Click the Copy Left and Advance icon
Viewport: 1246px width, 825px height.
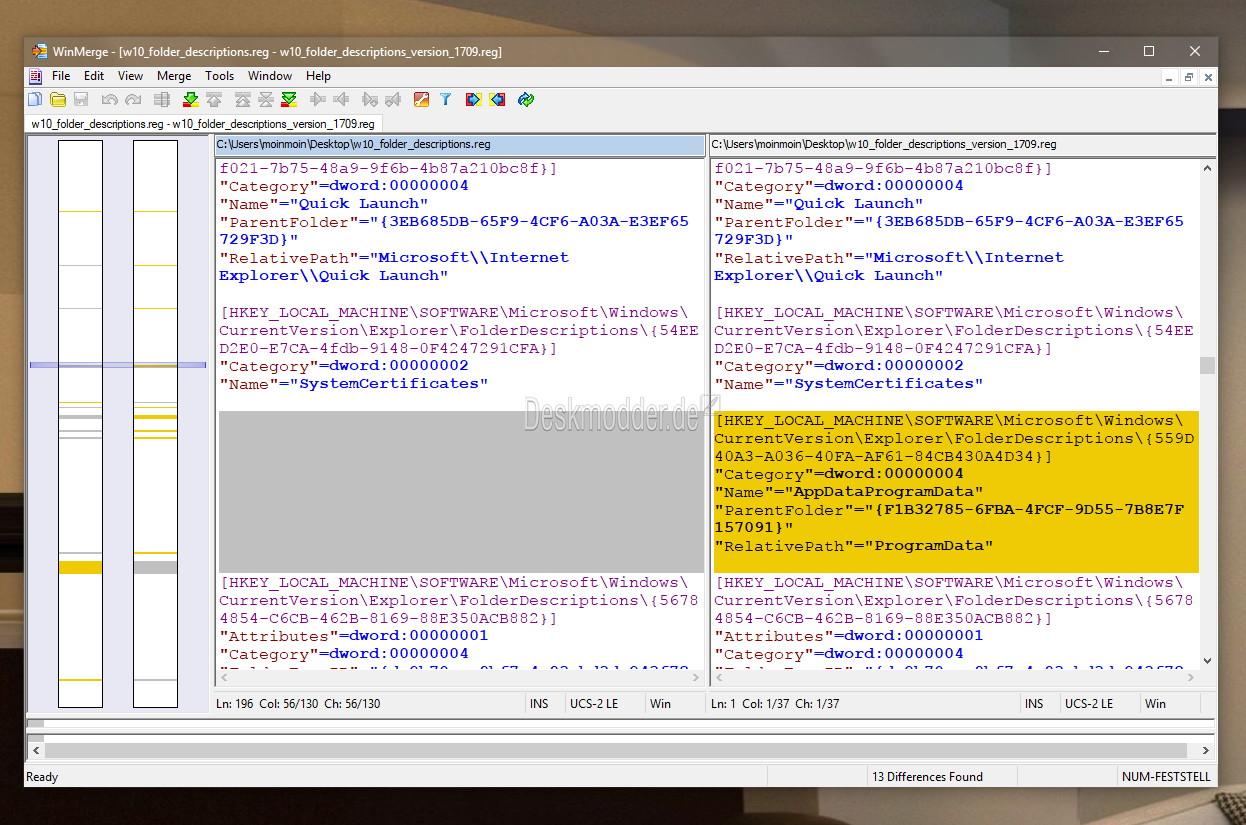click(x=393, y=99)
